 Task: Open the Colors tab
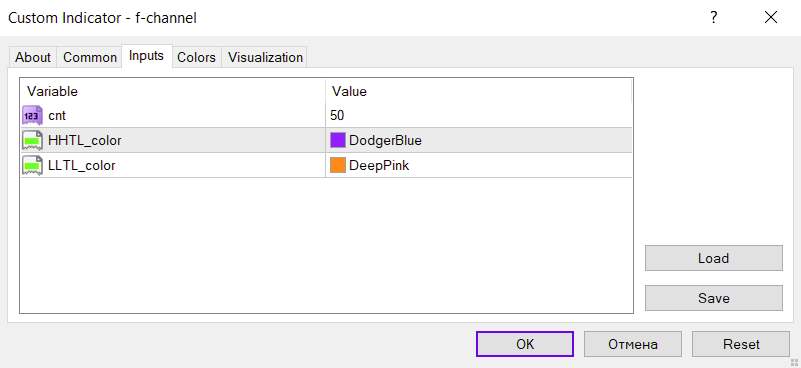pos(196,57)
